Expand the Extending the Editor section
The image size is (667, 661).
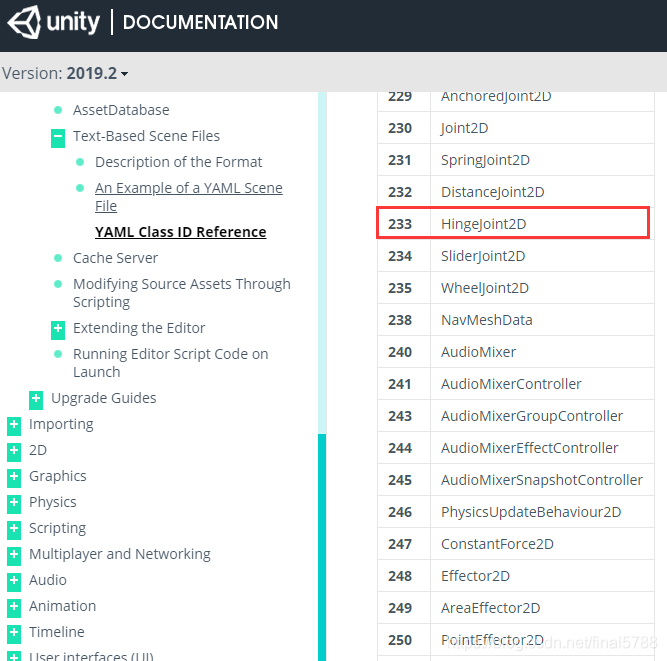pos(58,330)
